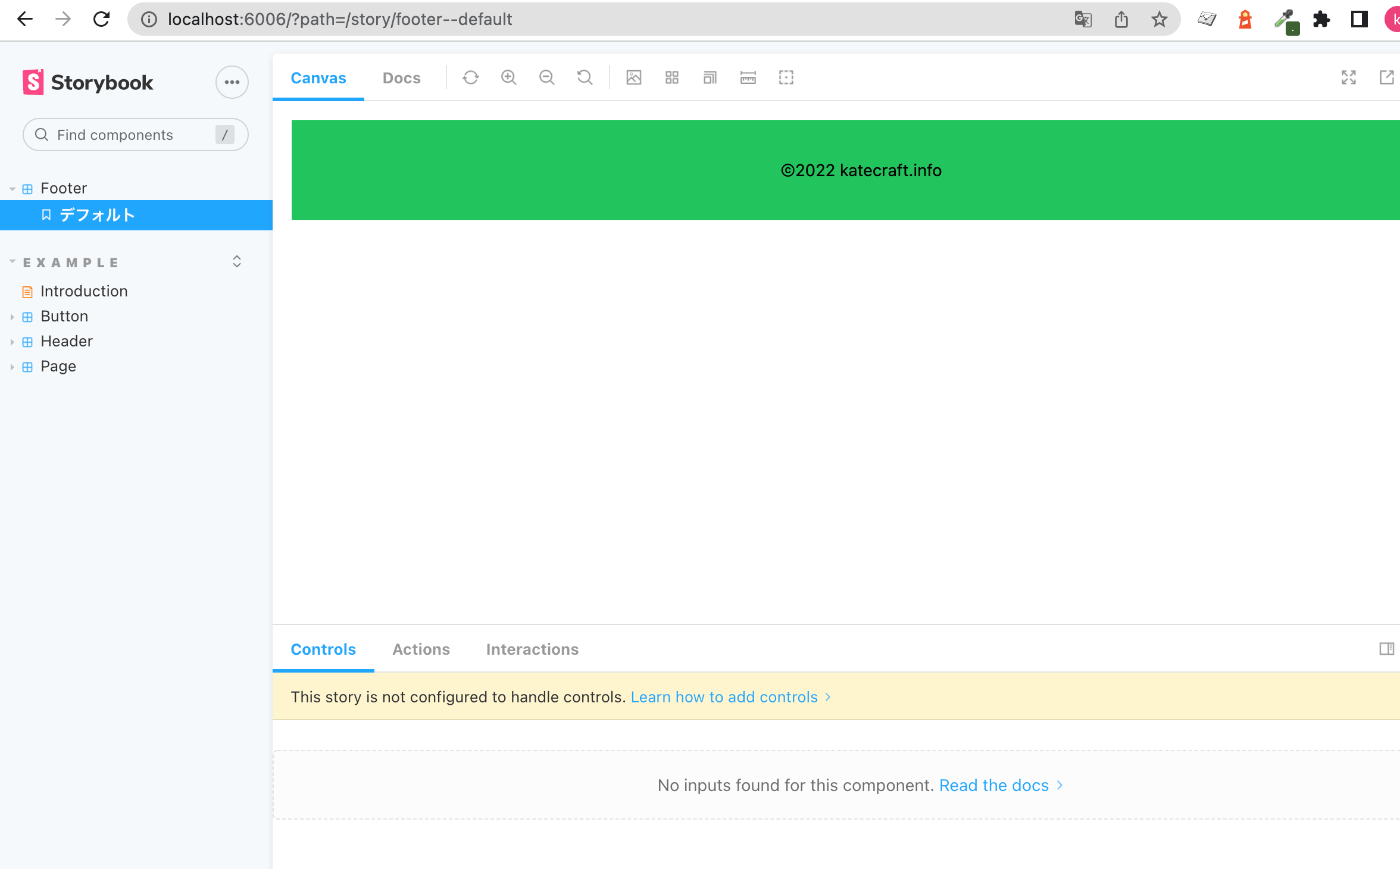Change the preview background
This screenshot has height=869, width=1400.
pyautogui.click(x=634, y=78)
